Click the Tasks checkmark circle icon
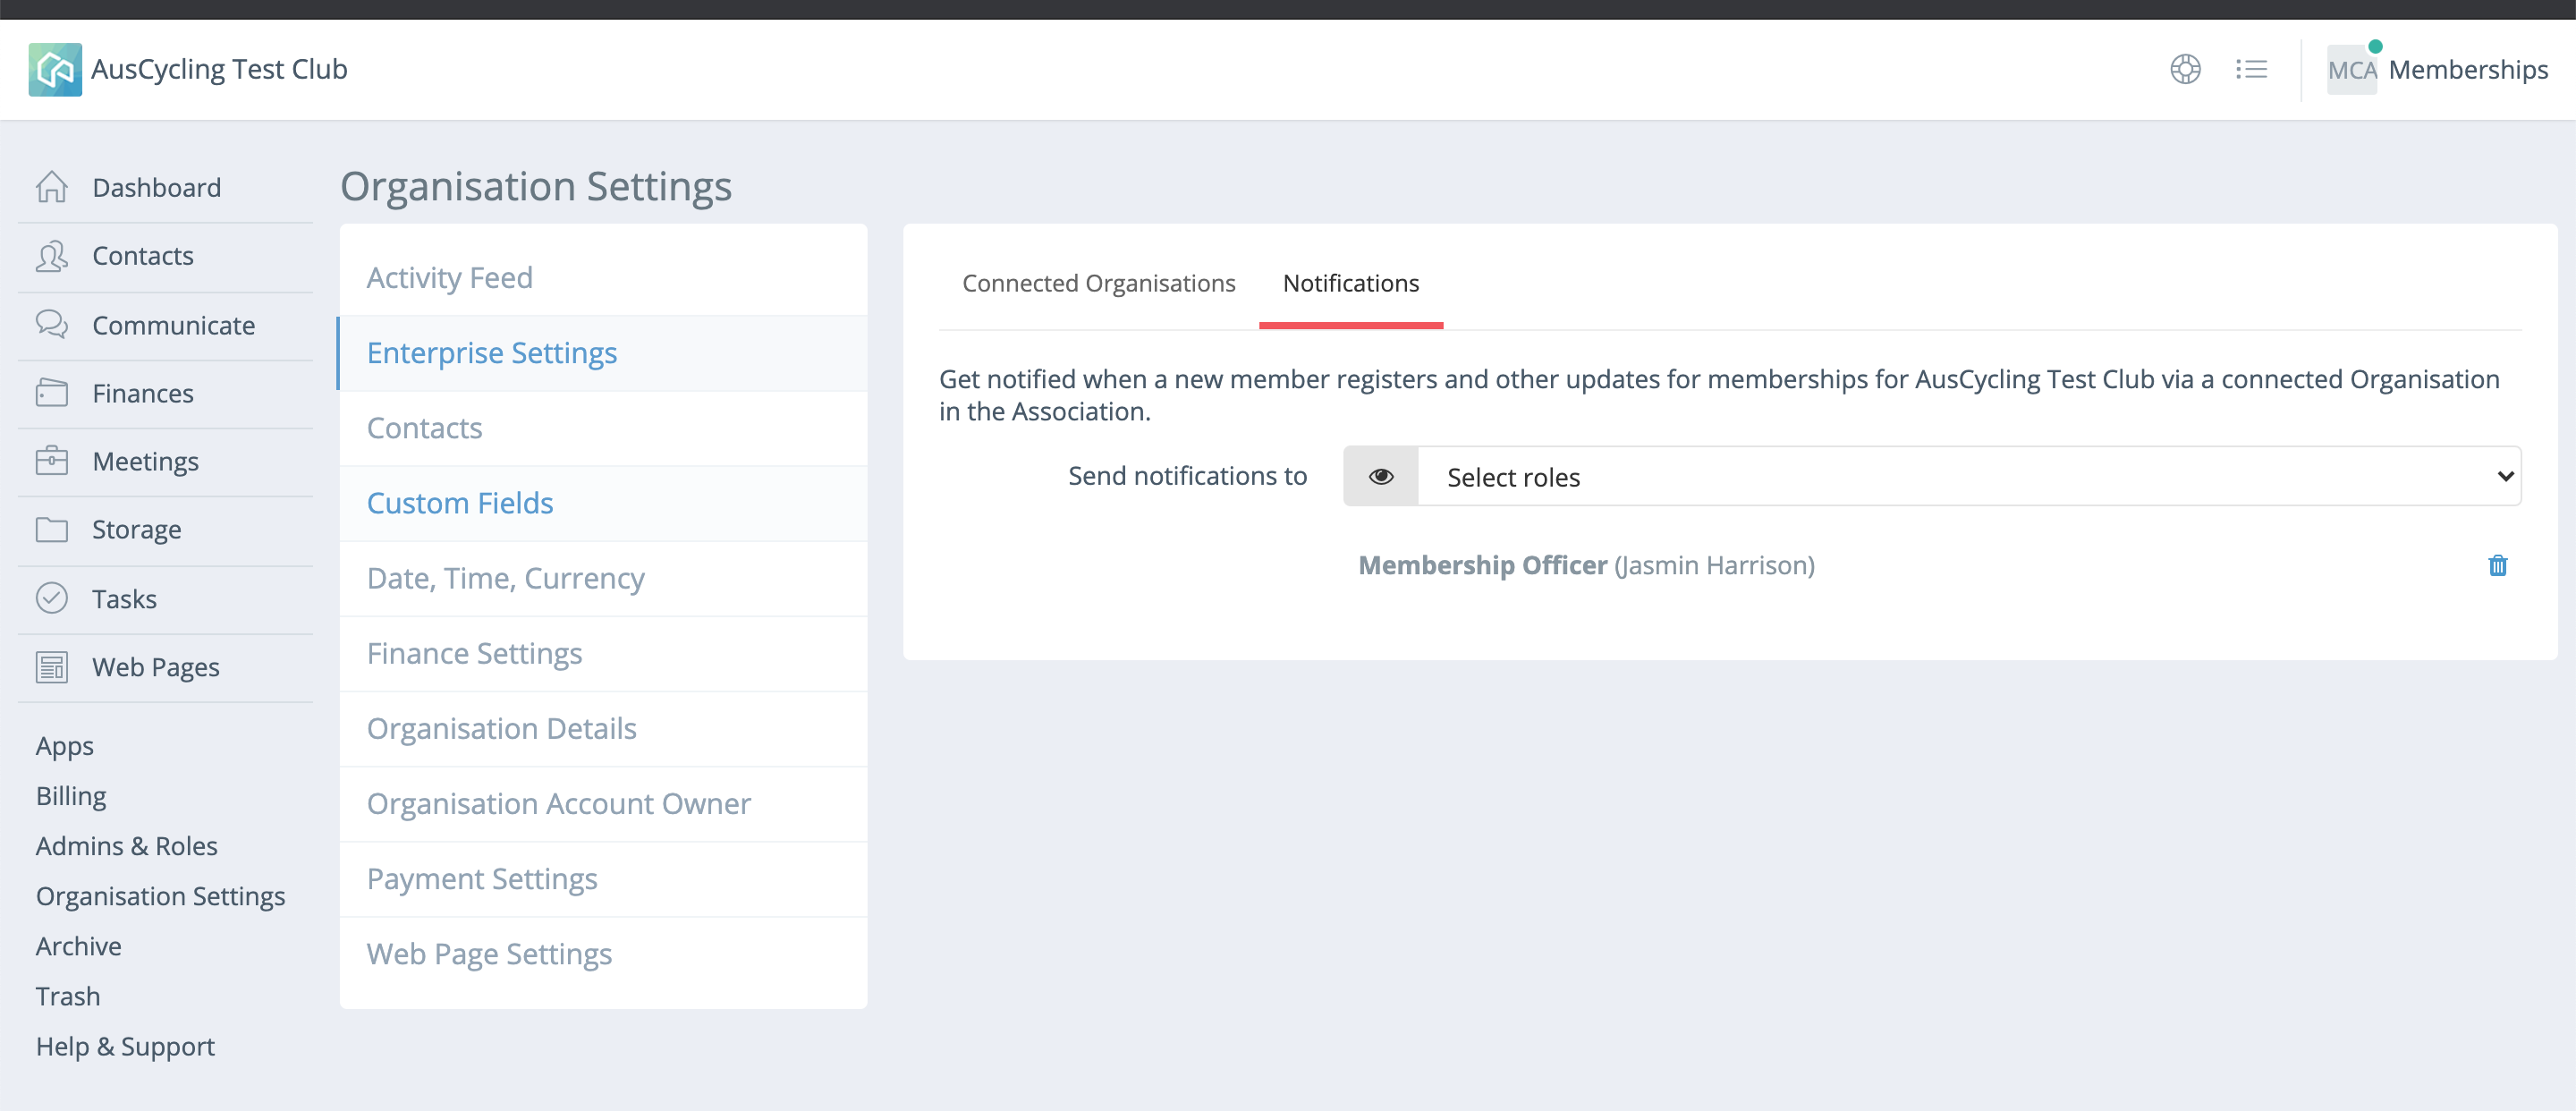2576x1111 pixels. point(52,598)
